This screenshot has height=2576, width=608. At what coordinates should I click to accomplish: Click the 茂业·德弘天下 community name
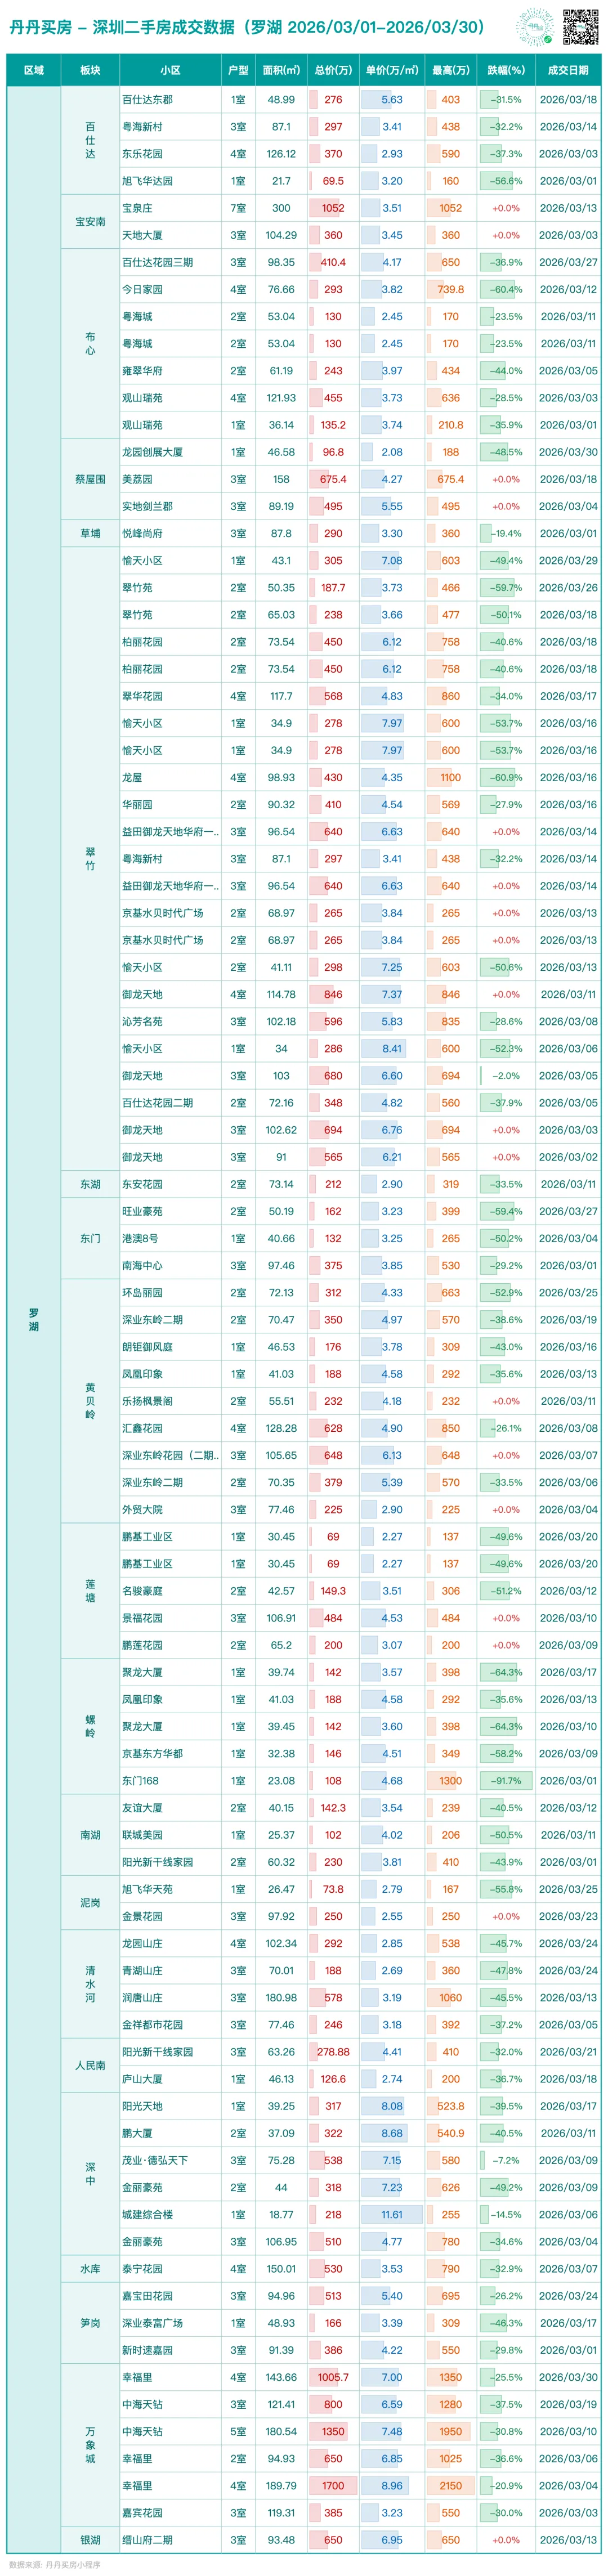click(x=155, y=2160)
